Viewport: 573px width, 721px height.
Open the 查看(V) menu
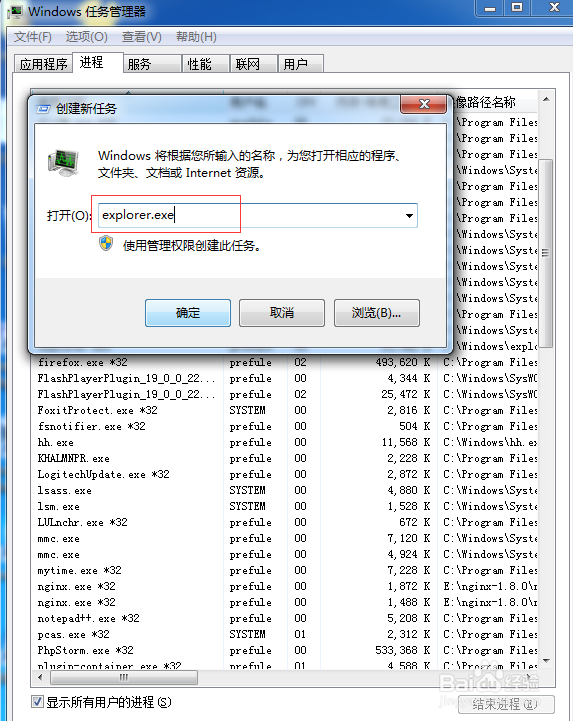[142, 37]
